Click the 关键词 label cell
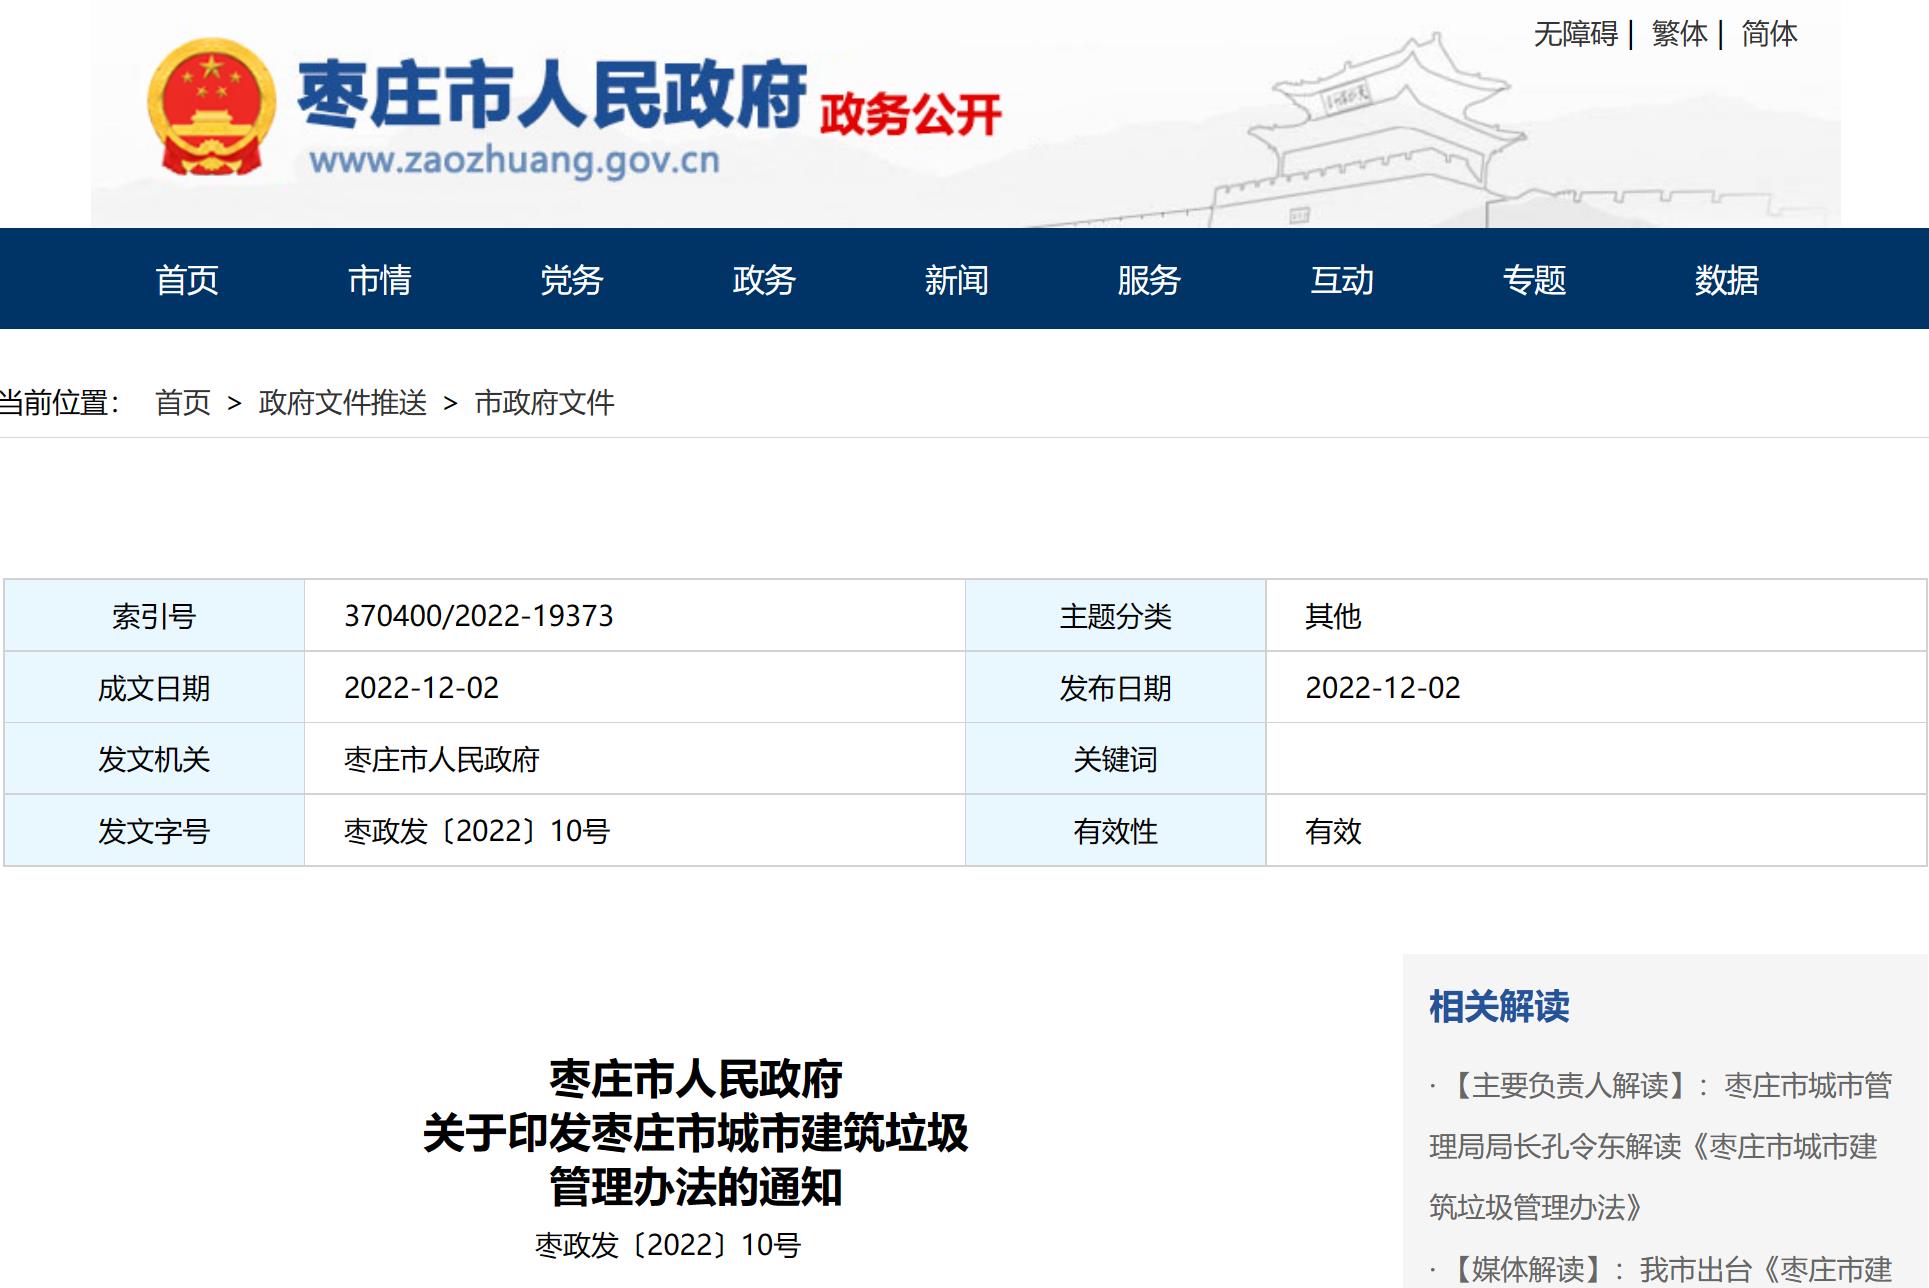1929x1288 pixels. (x=1116, y=759)
